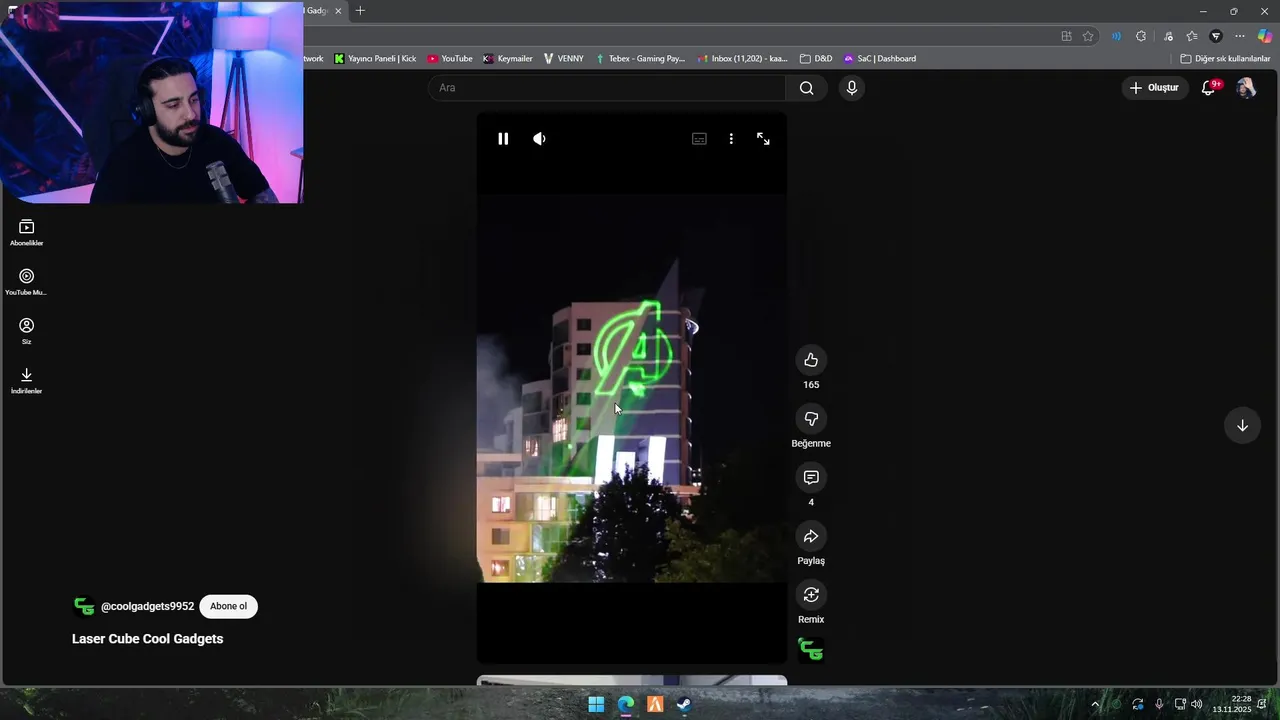
Task: Open the three-dot more options menu
Action: pos(731,139)
